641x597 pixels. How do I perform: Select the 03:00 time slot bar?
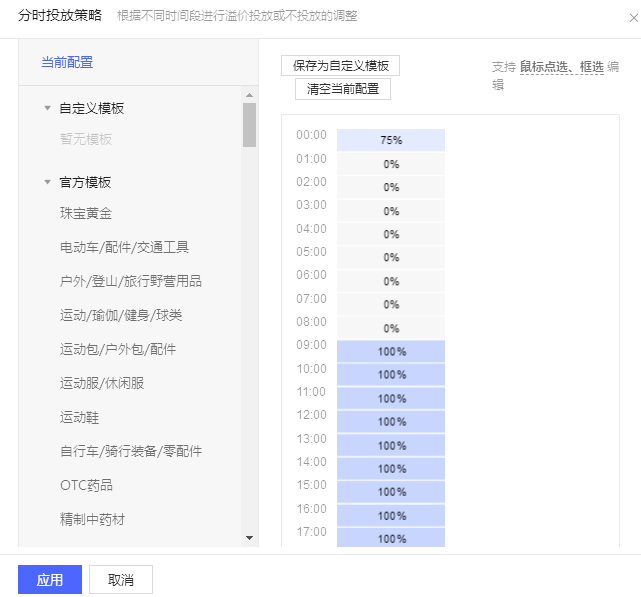pyautogui.click(x=391, y=211)
